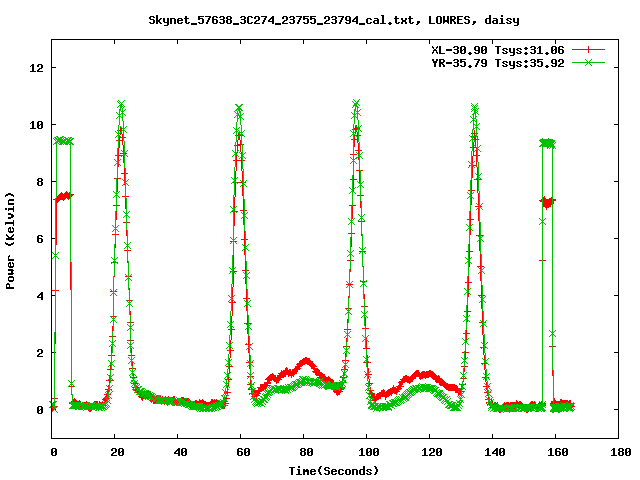Select legend entry YR-35.79 Tsys:35.92
This screenshot has width=640, height=480.
click(x=498, y=63)
